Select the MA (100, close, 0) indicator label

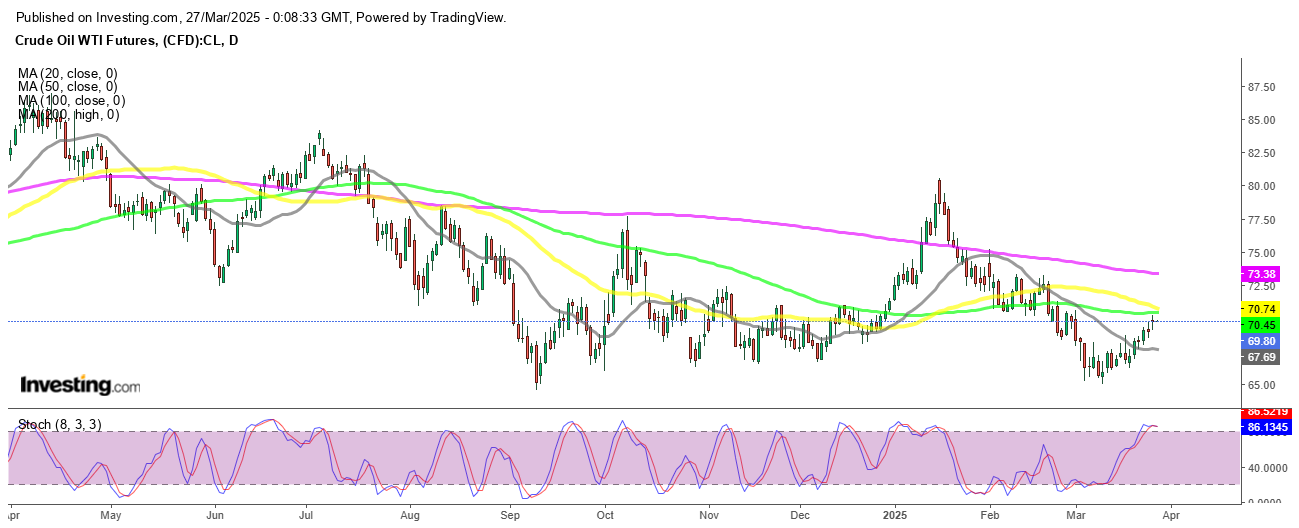(71, 101)
